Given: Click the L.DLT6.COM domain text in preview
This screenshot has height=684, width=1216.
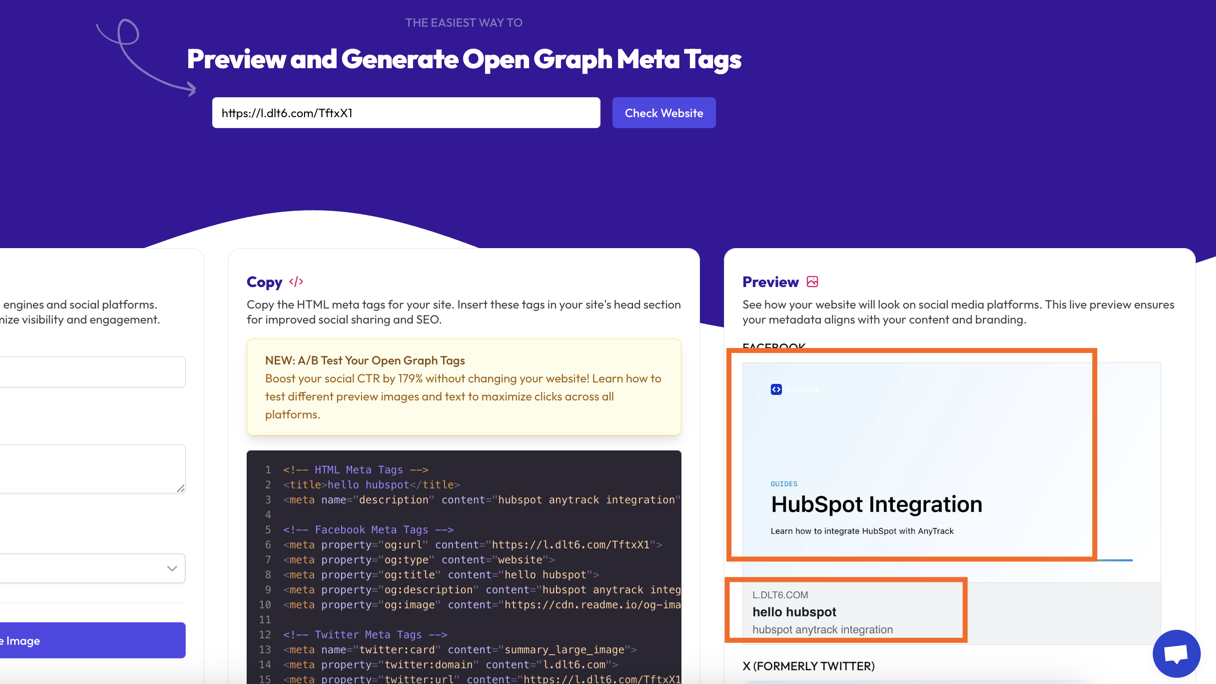Looking at the screenshot, I should click(x=780, y=595).
